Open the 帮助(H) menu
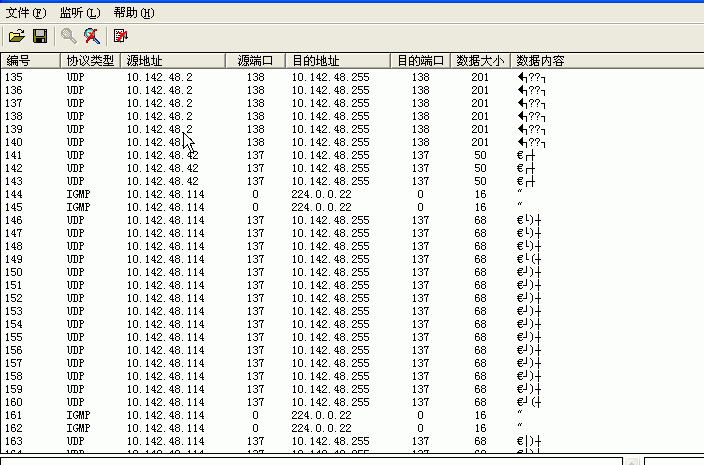 pyautogui.click(x=134, y=13)
